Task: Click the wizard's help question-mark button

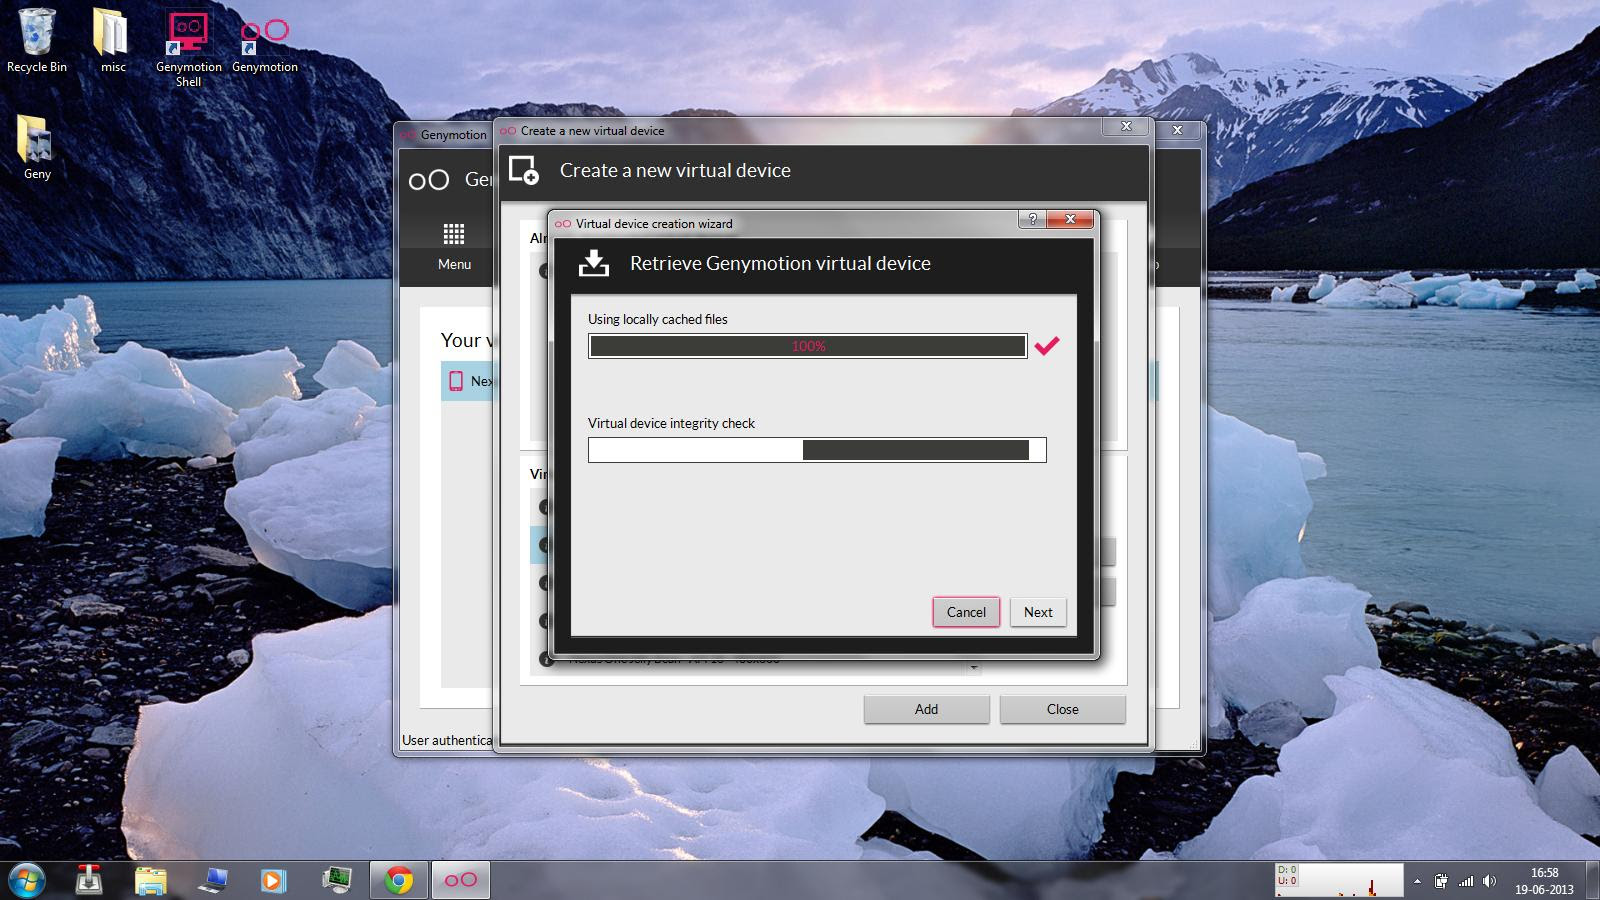Action: pyautogui.click(x=1032, y=219)
